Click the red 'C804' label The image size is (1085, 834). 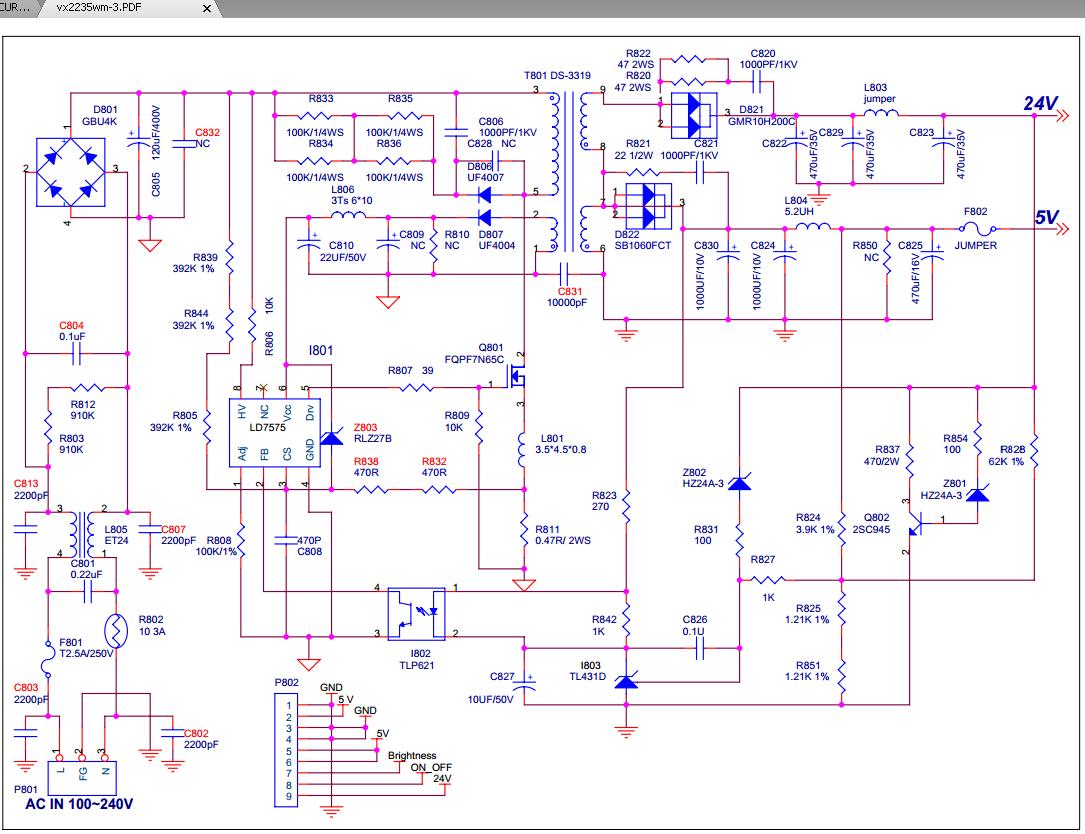(x=71, y=325)
